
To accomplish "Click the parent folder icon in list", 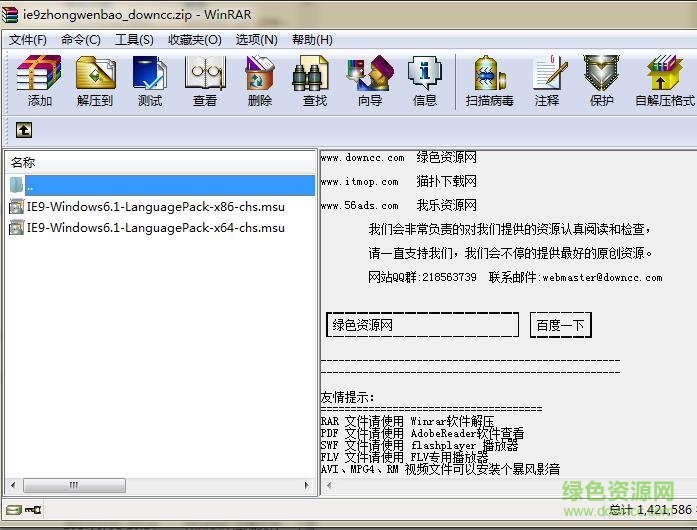I will pos(16,185).
